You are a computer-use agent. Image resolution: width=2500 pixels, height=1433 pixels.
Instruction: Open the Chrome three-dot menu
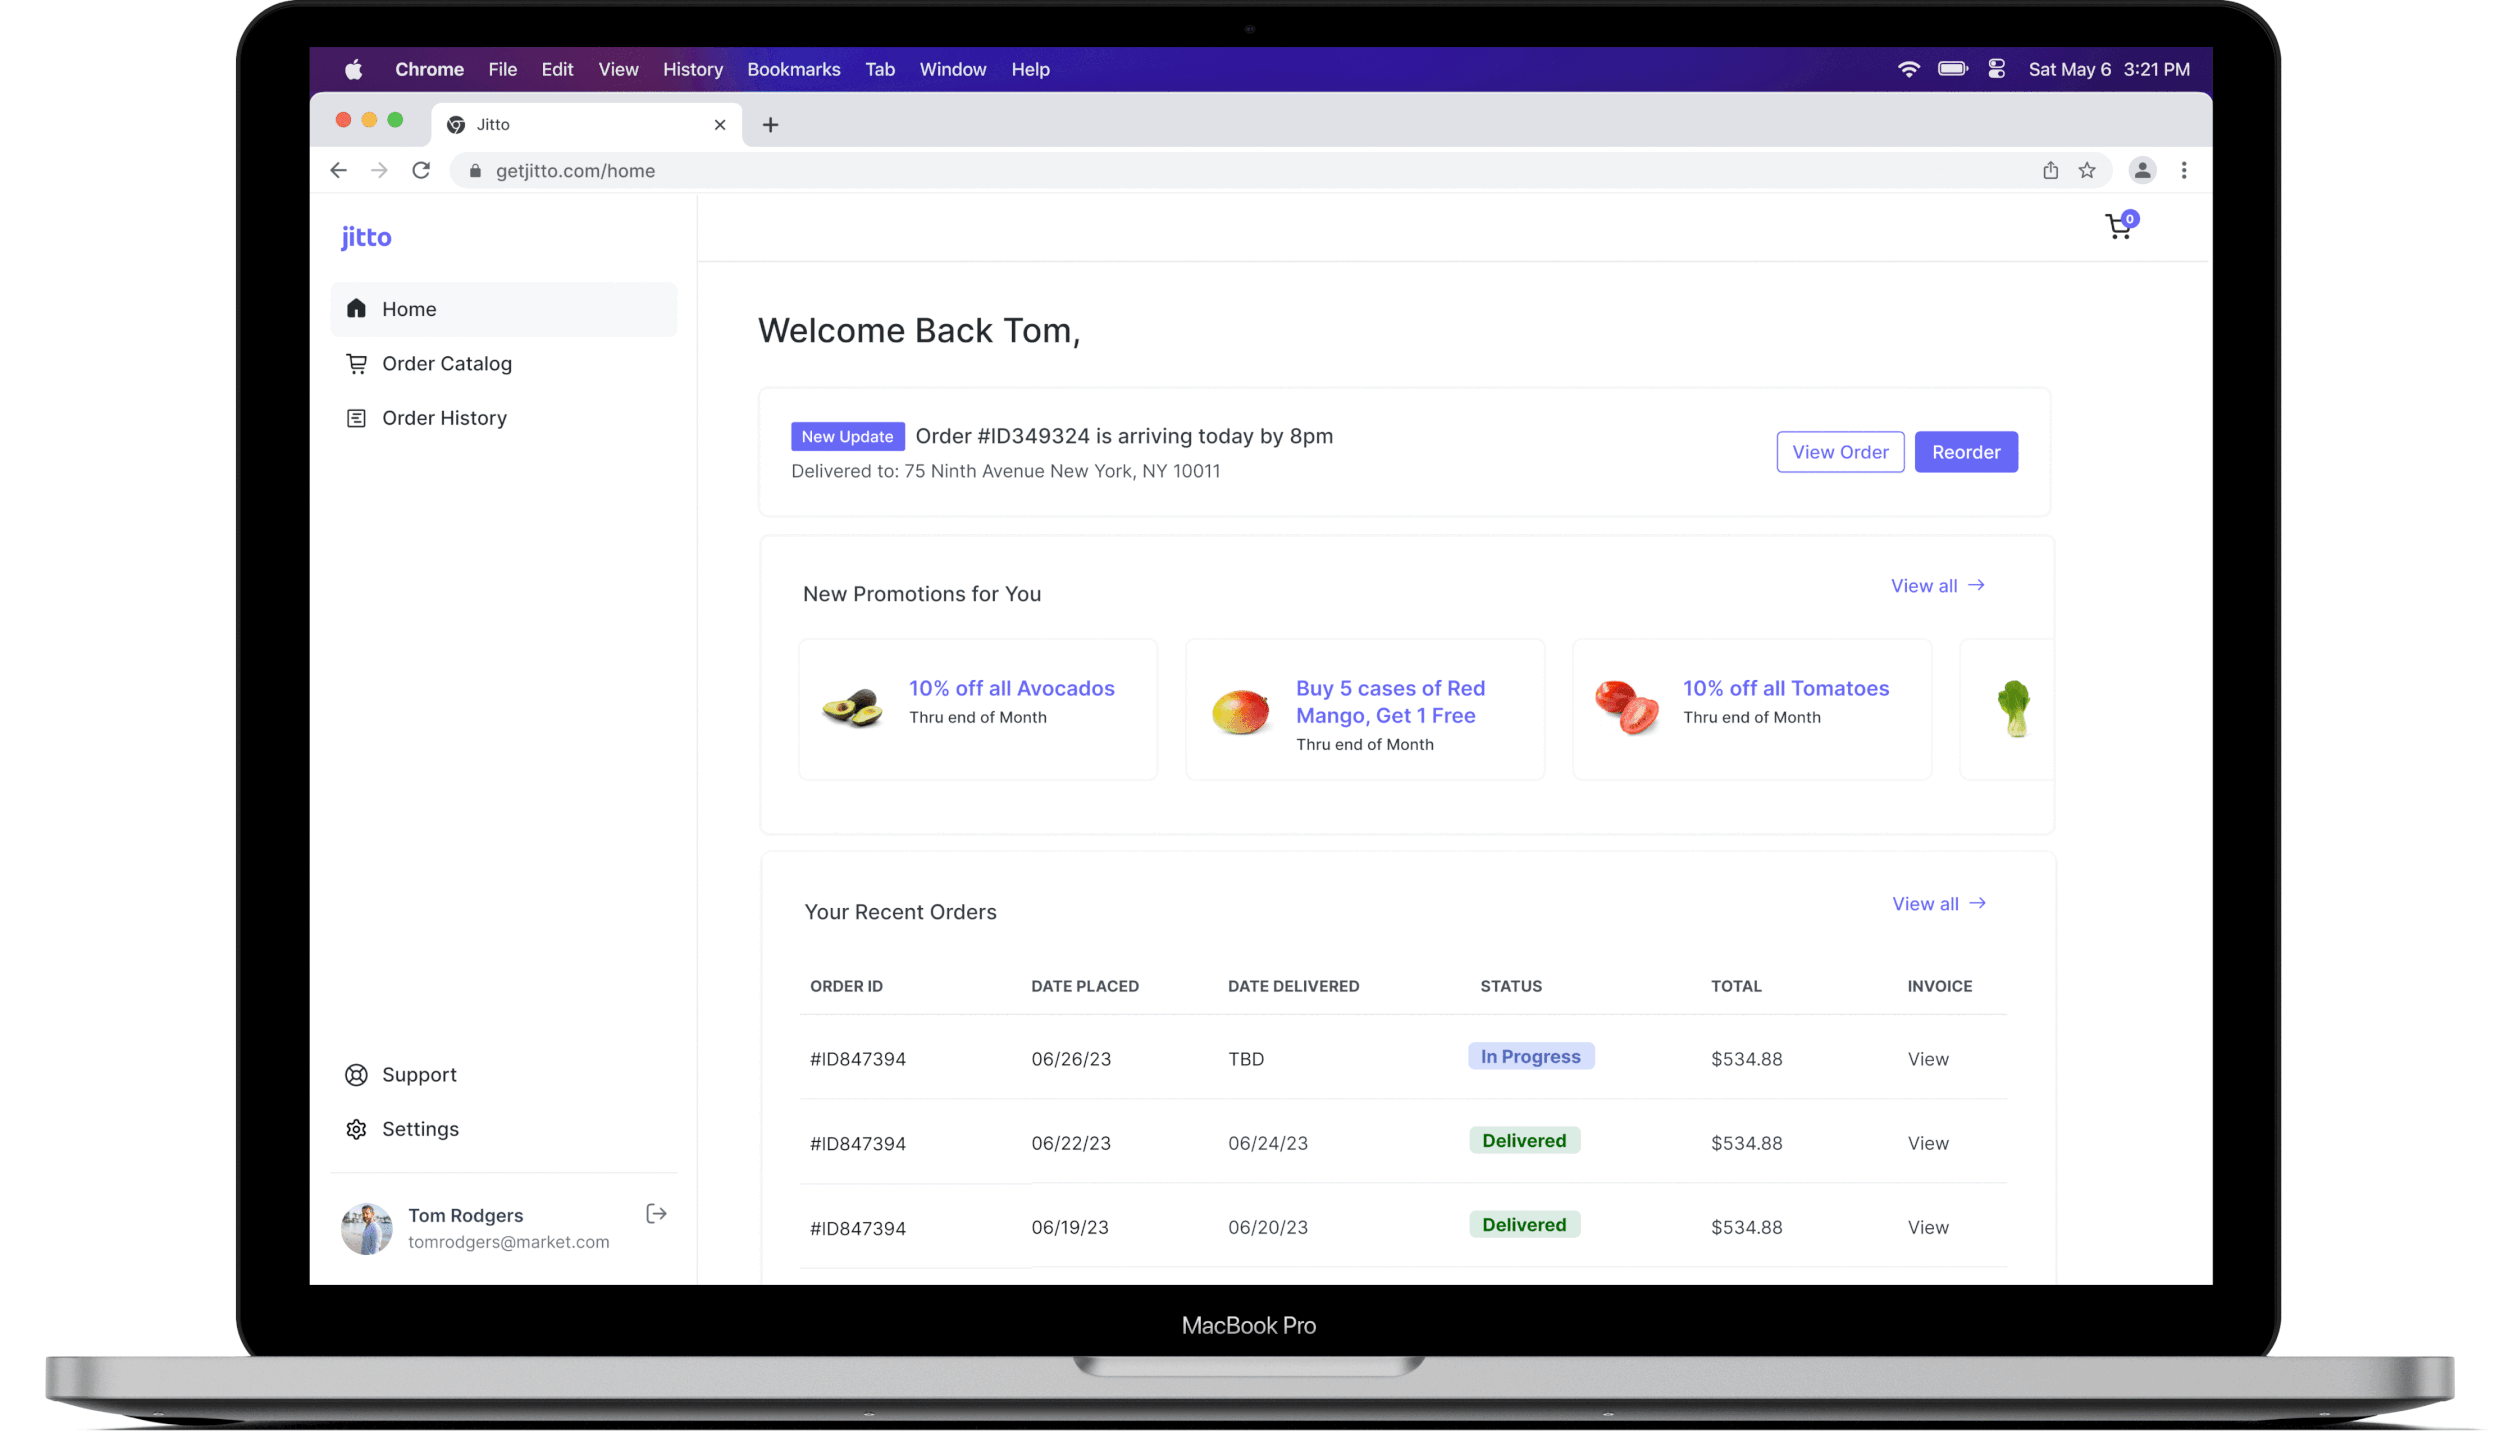[x=2184, y=171]
